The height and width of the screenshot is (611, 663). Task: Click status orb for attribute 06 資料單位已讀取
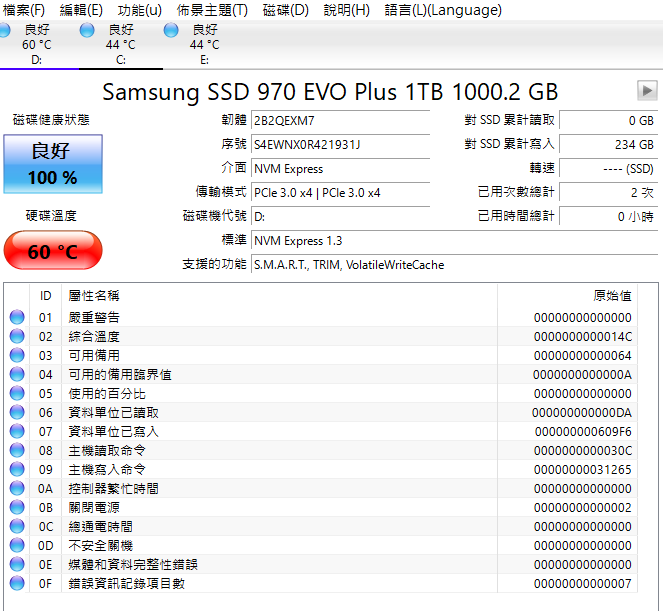pos(17,412)
